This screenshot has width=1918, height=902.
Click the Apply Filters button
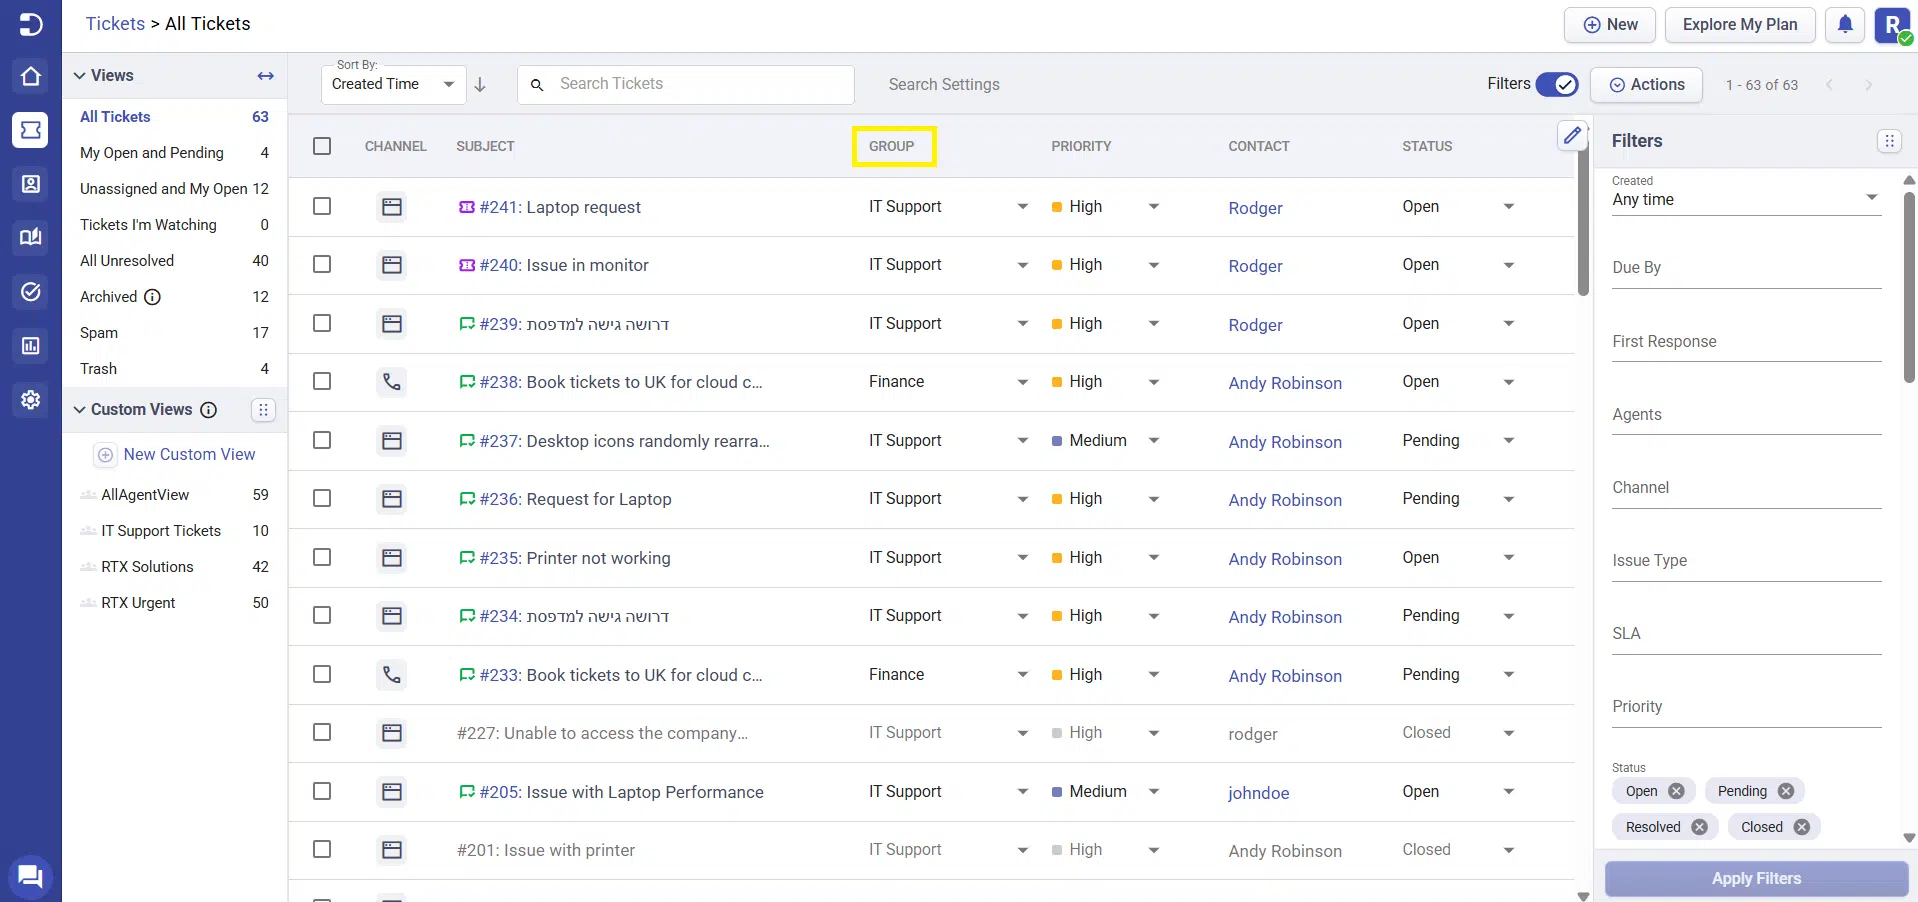(1756, 879)
